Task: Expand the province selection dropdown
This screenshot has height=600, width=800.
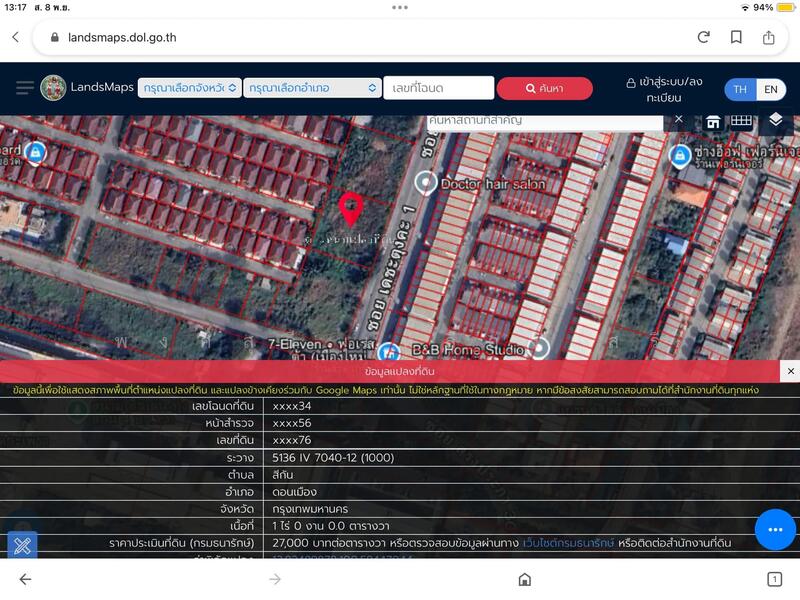Action: click(190, 88)
